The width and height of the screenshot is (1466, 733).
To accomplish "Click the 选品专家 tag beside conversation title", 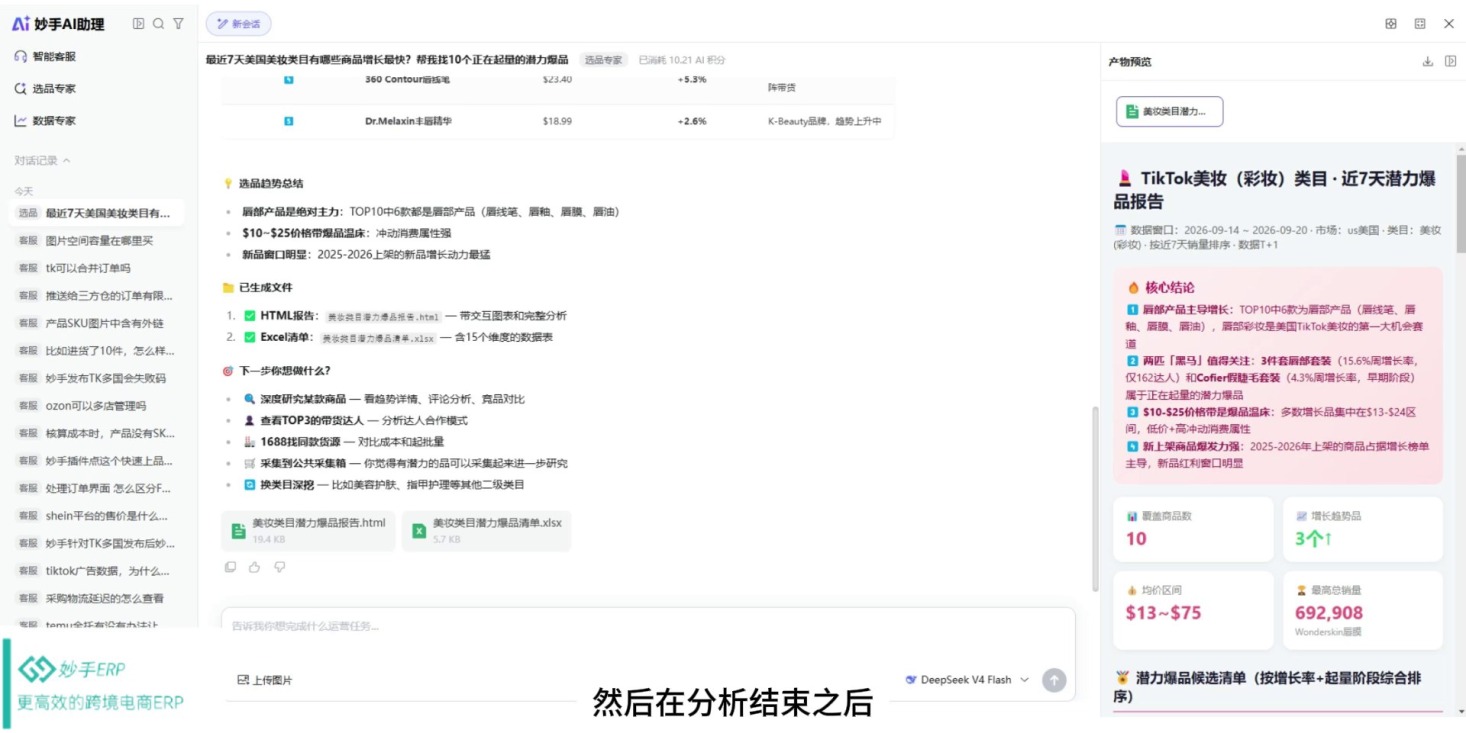I will pyautogui.click(x=604, y=60).
